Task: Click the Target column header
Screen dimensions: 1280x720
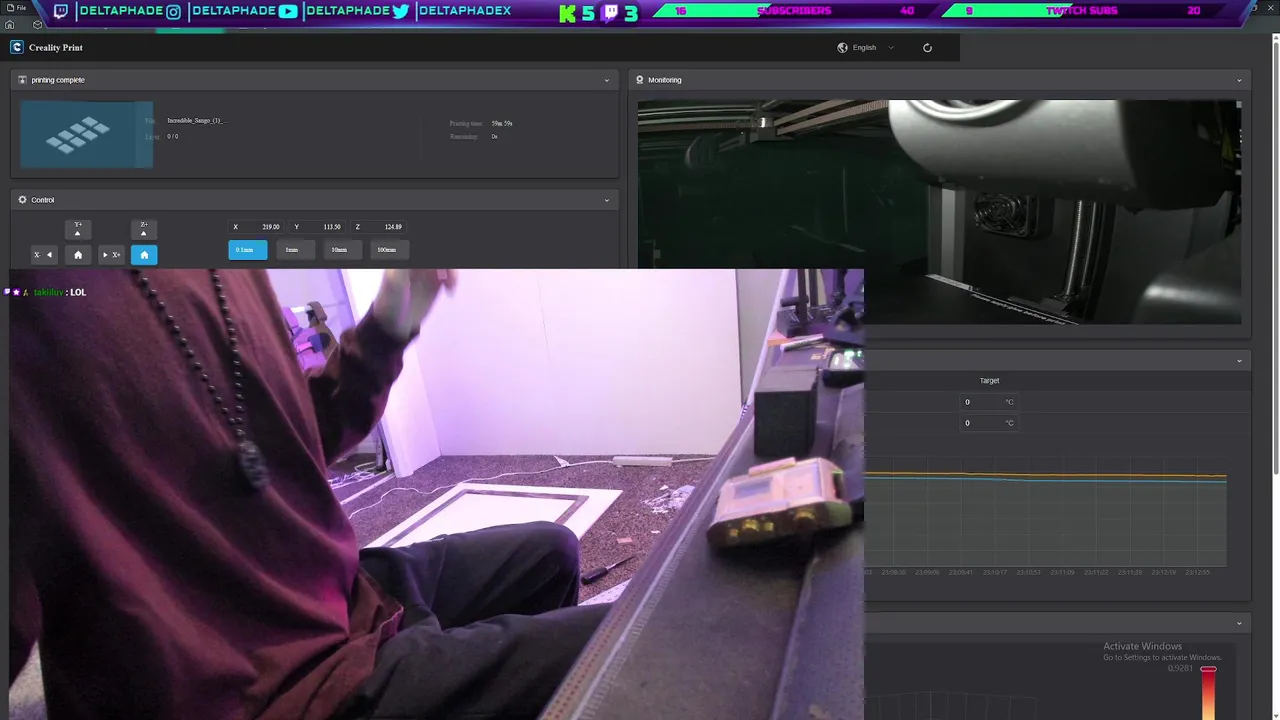Action: (x=989, y=381)
